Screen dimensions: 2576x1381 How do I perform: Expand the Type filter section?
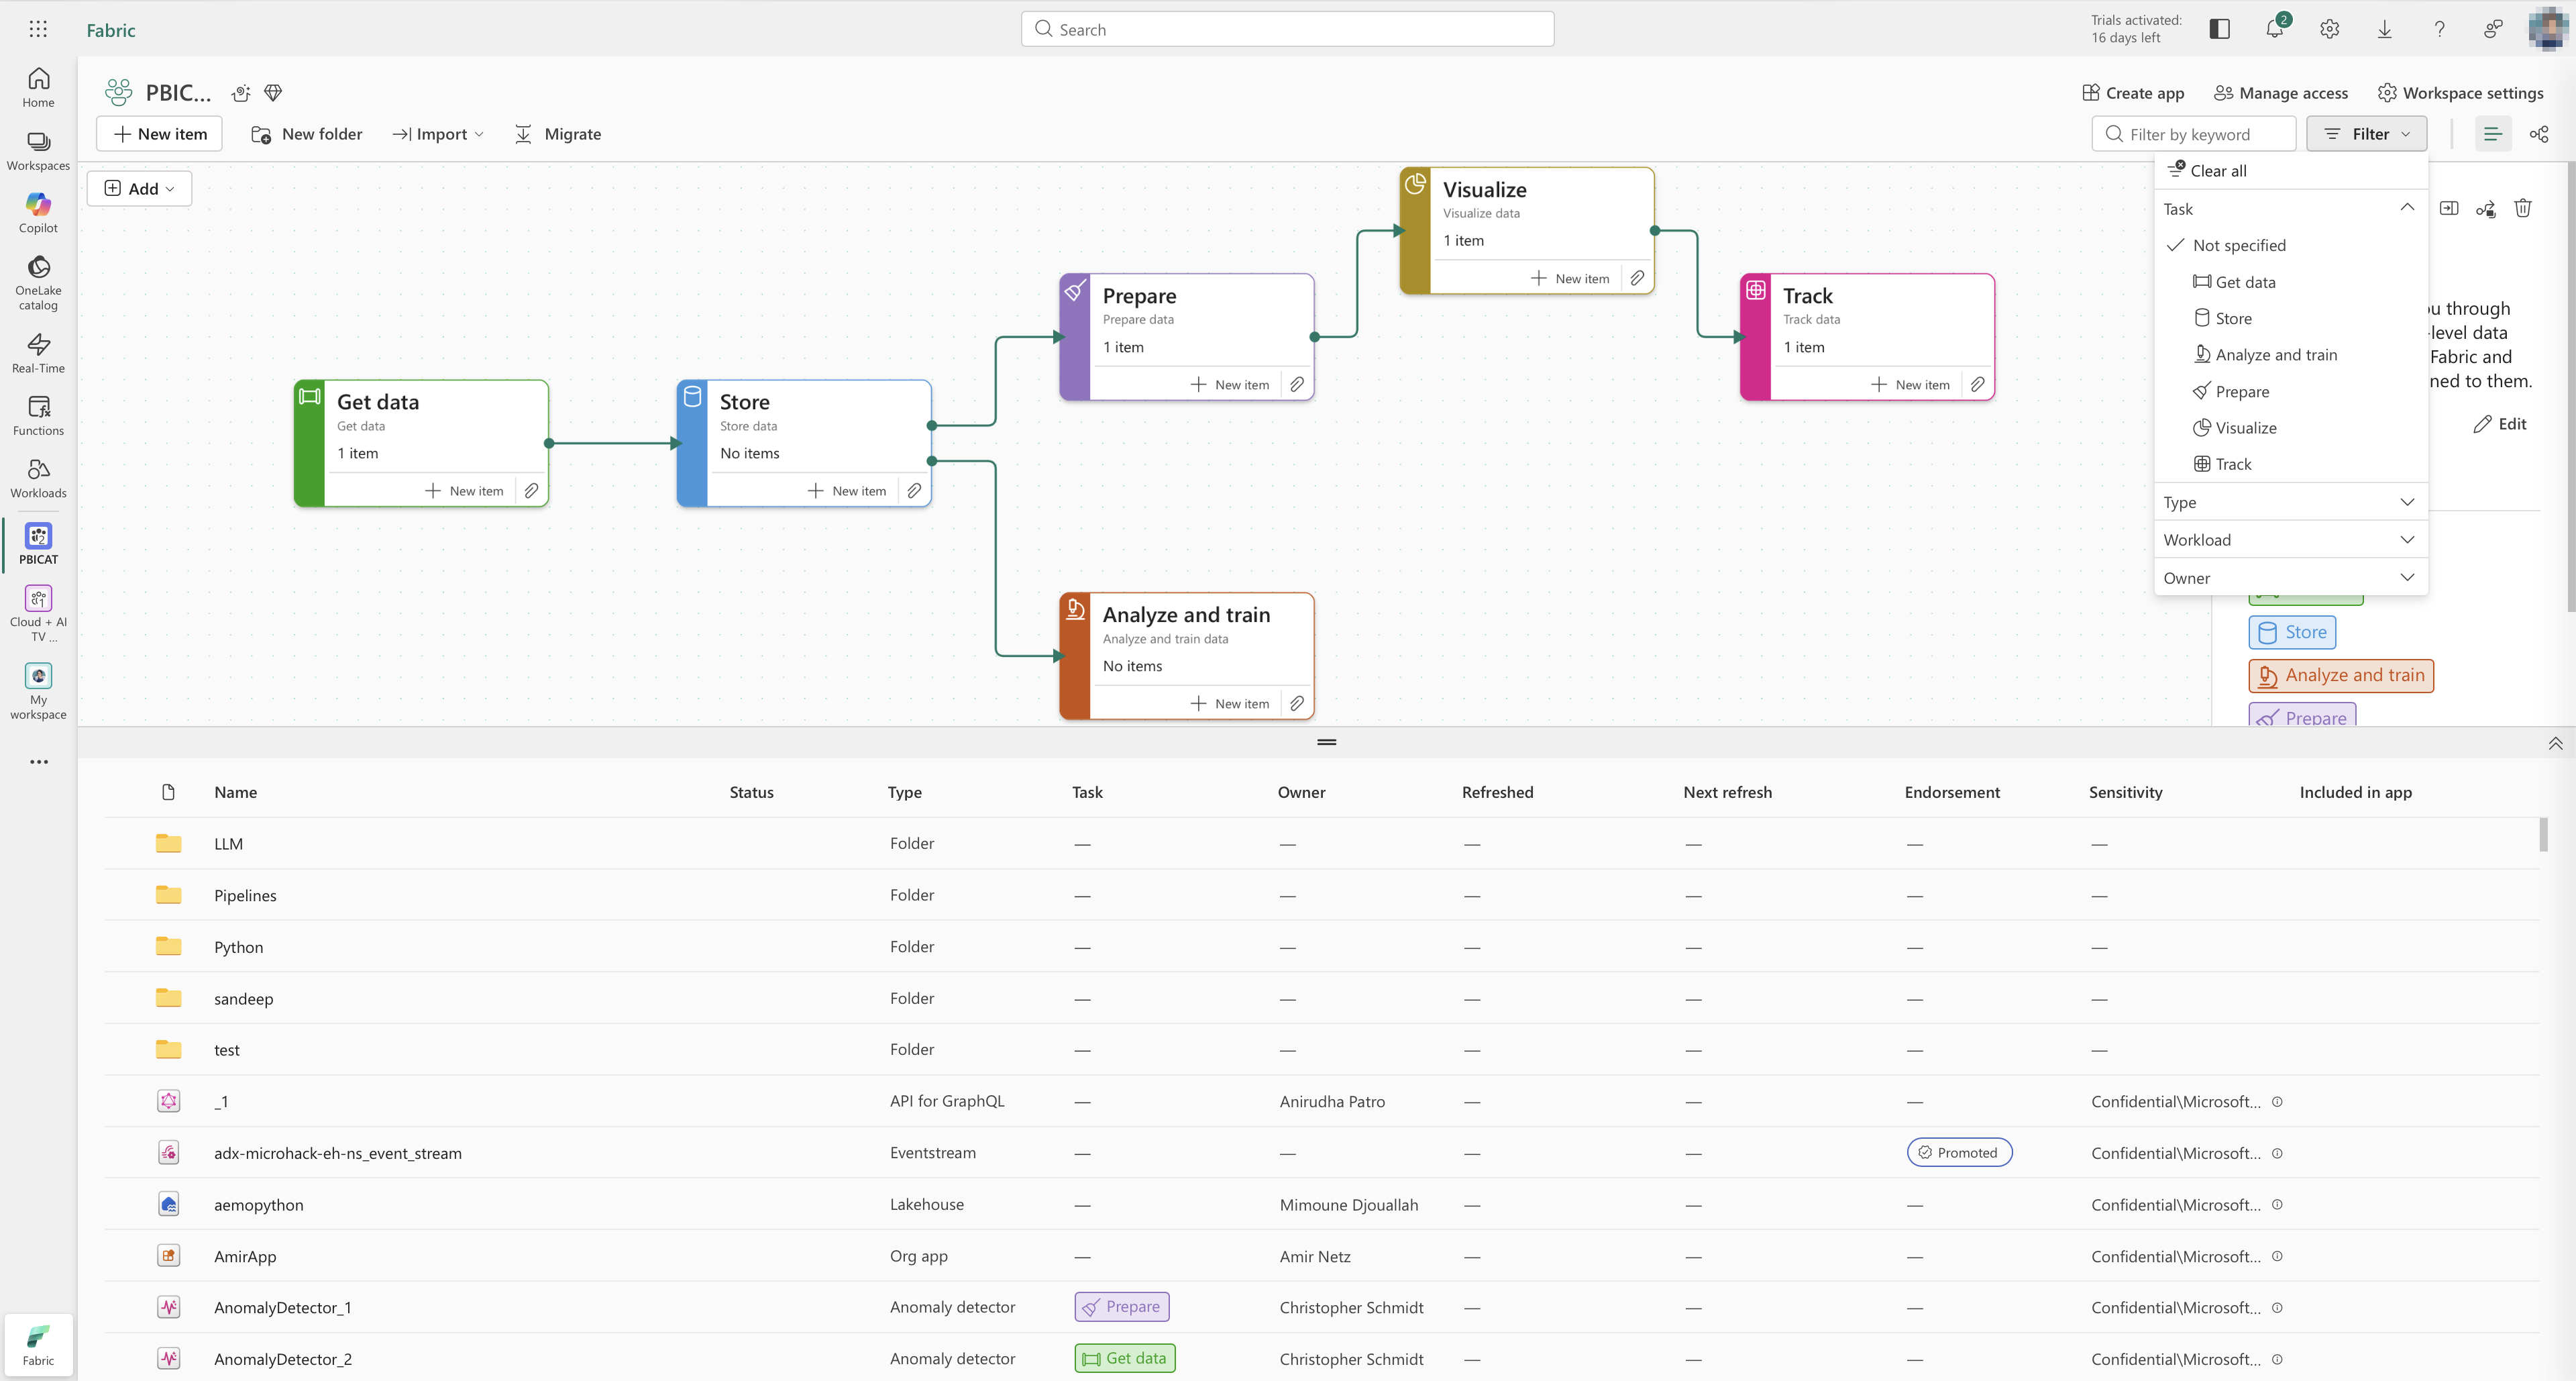click(x=2290, y=502)
